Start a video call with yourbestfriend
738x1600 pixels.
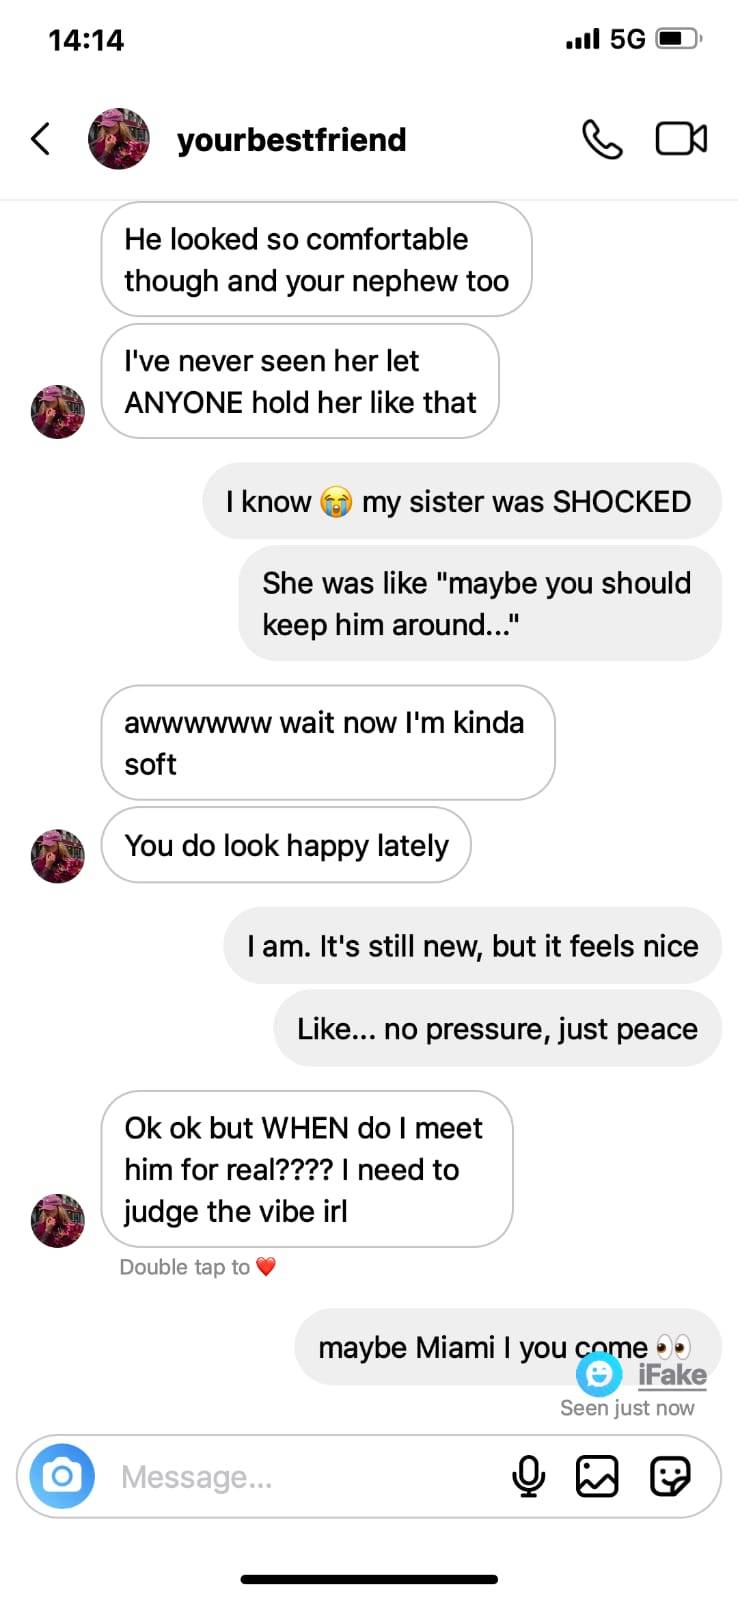click(681, 139)
